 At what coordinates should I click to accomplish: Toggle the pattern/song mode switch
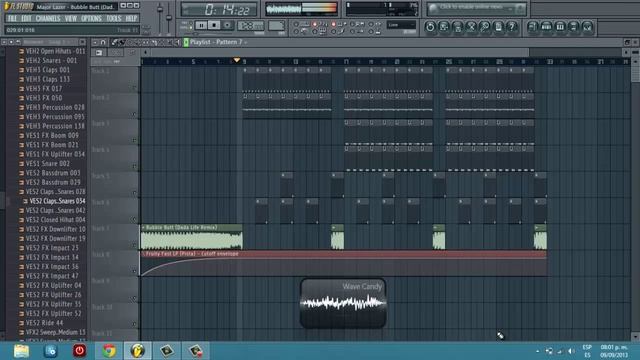coord(188,25)
